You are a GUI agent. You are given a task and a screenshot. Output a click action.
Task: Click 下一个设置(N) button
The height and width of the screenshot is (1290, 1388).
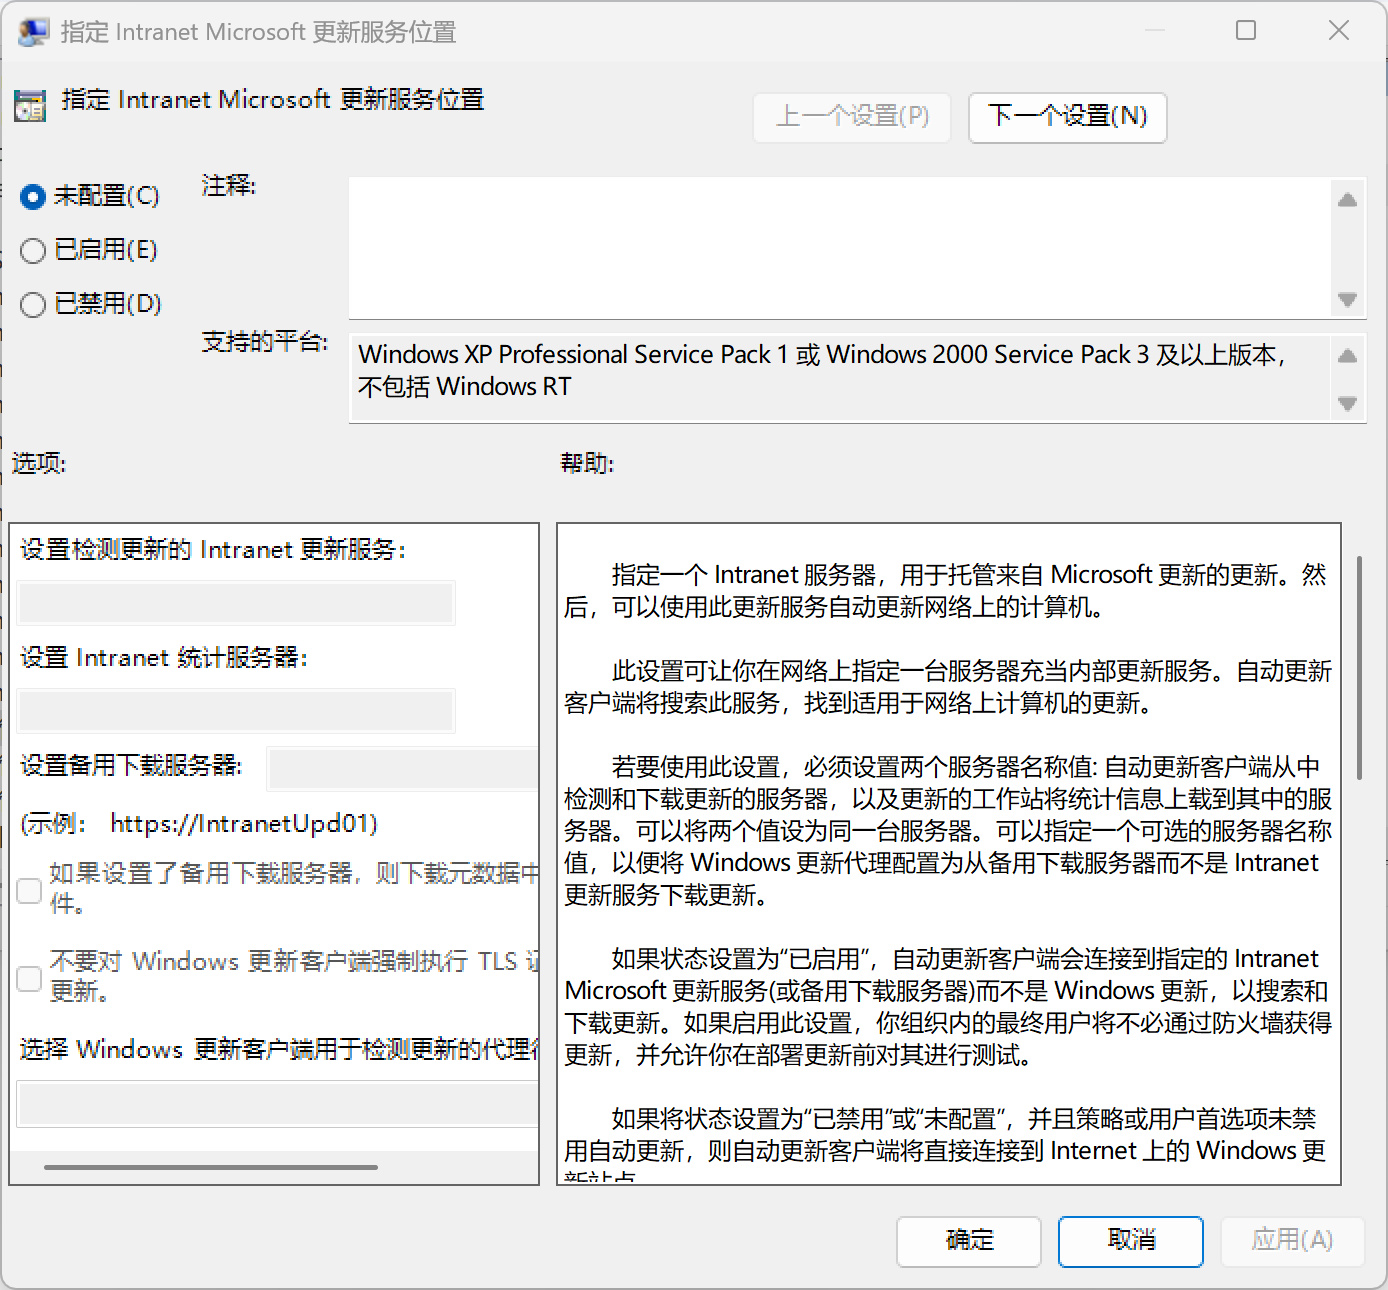click(1067, 117)
